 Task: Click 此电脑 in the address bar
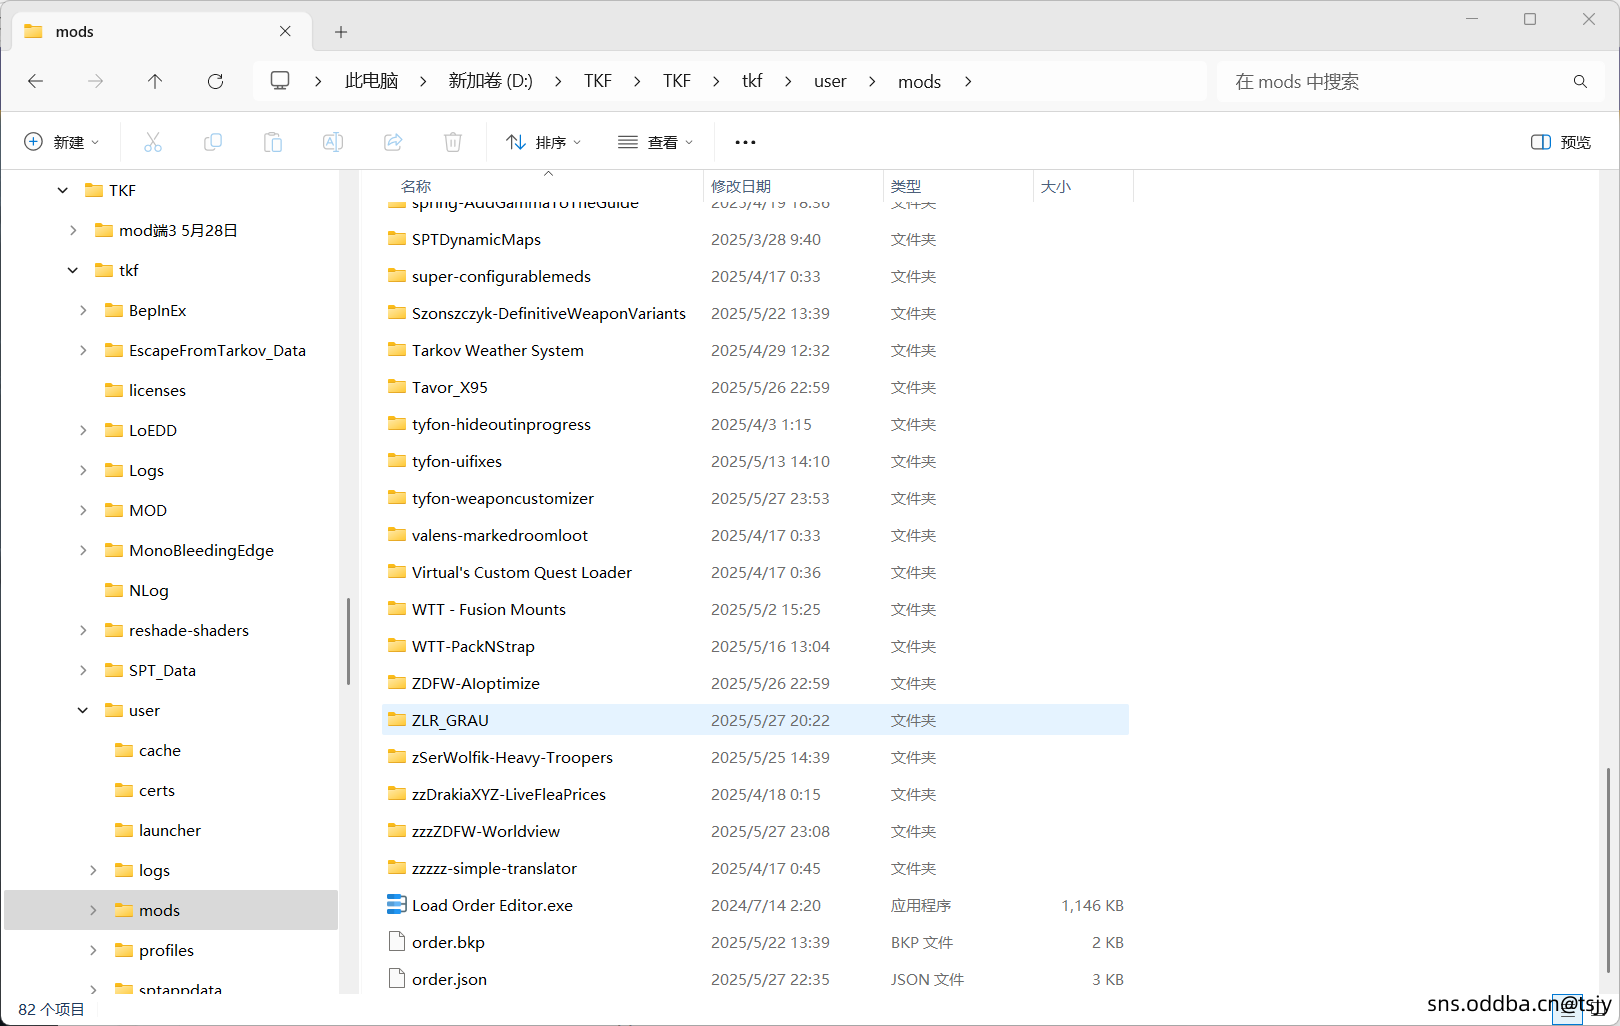pos(371,81)
